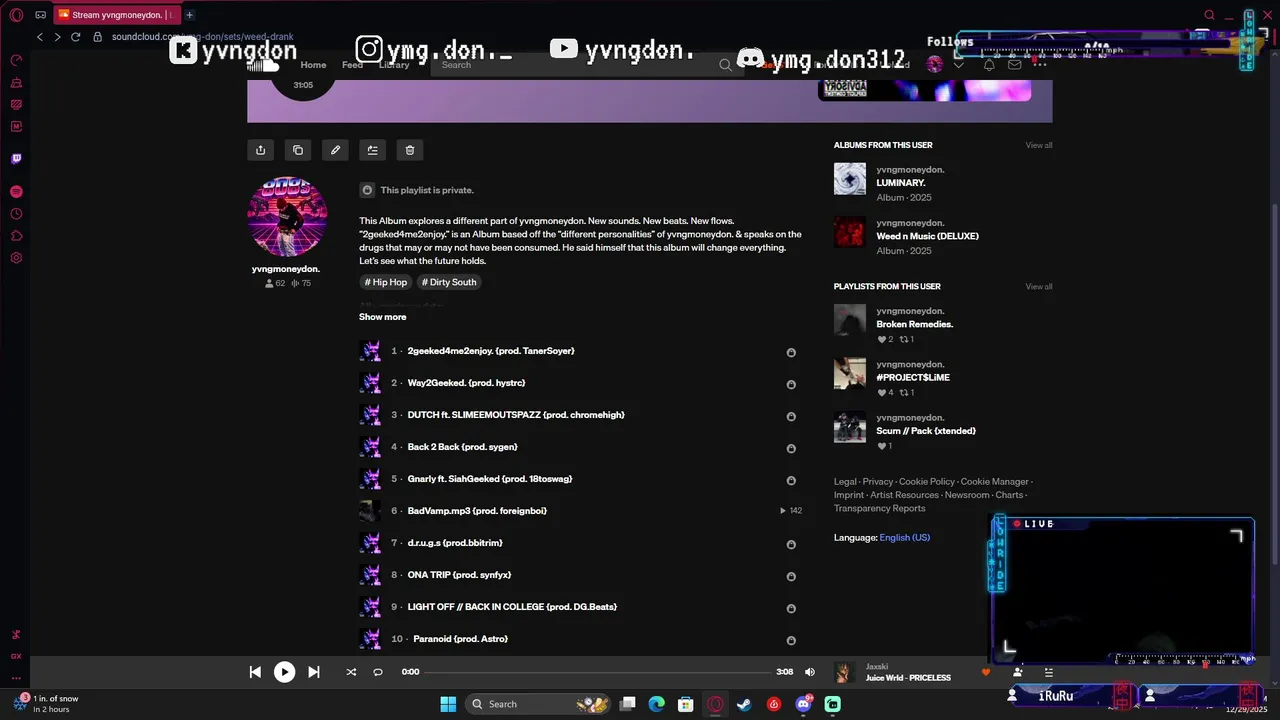Skip to the next track
This screenshot has height=720, width=1280.
(314, 672)
